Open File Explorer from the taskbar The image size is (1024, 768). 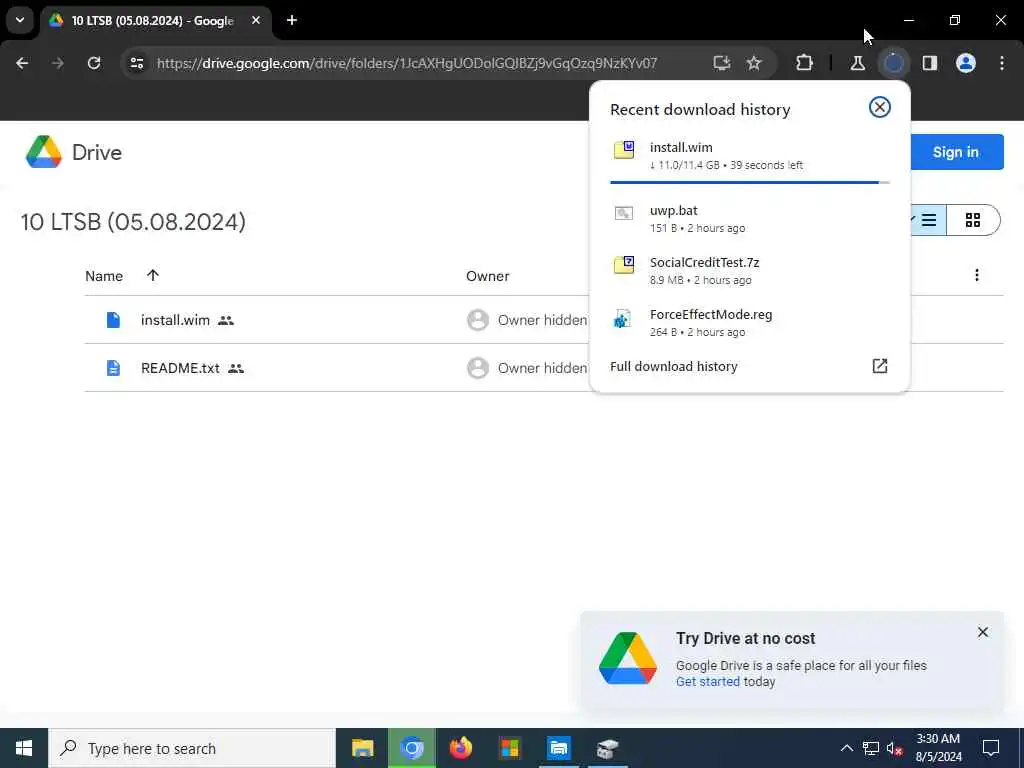click(x=362, y=748)
